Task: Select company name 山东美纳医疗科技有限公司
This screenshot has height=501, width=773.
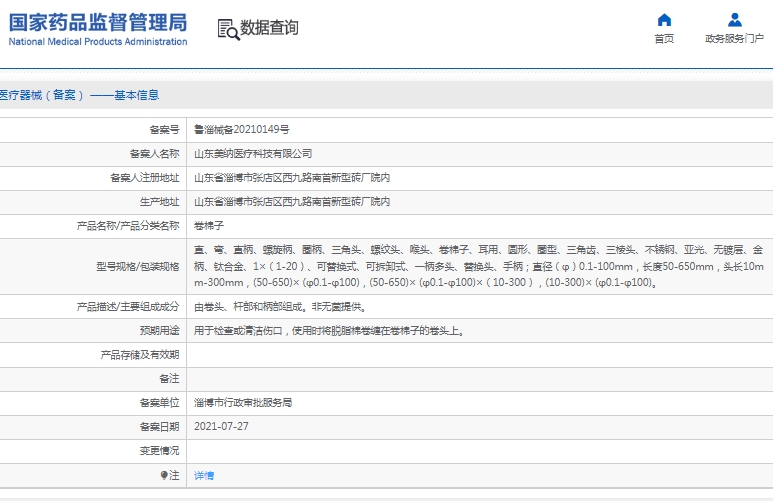Action: click(253, 153)
